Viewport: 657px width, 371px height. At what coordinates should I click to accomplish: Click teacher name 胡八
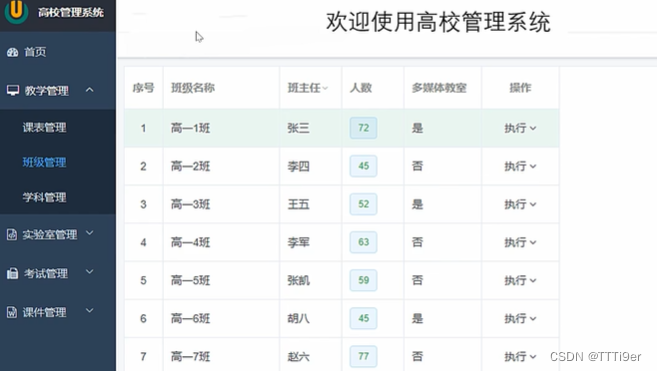pyautogui.click(x=298, y=318)
